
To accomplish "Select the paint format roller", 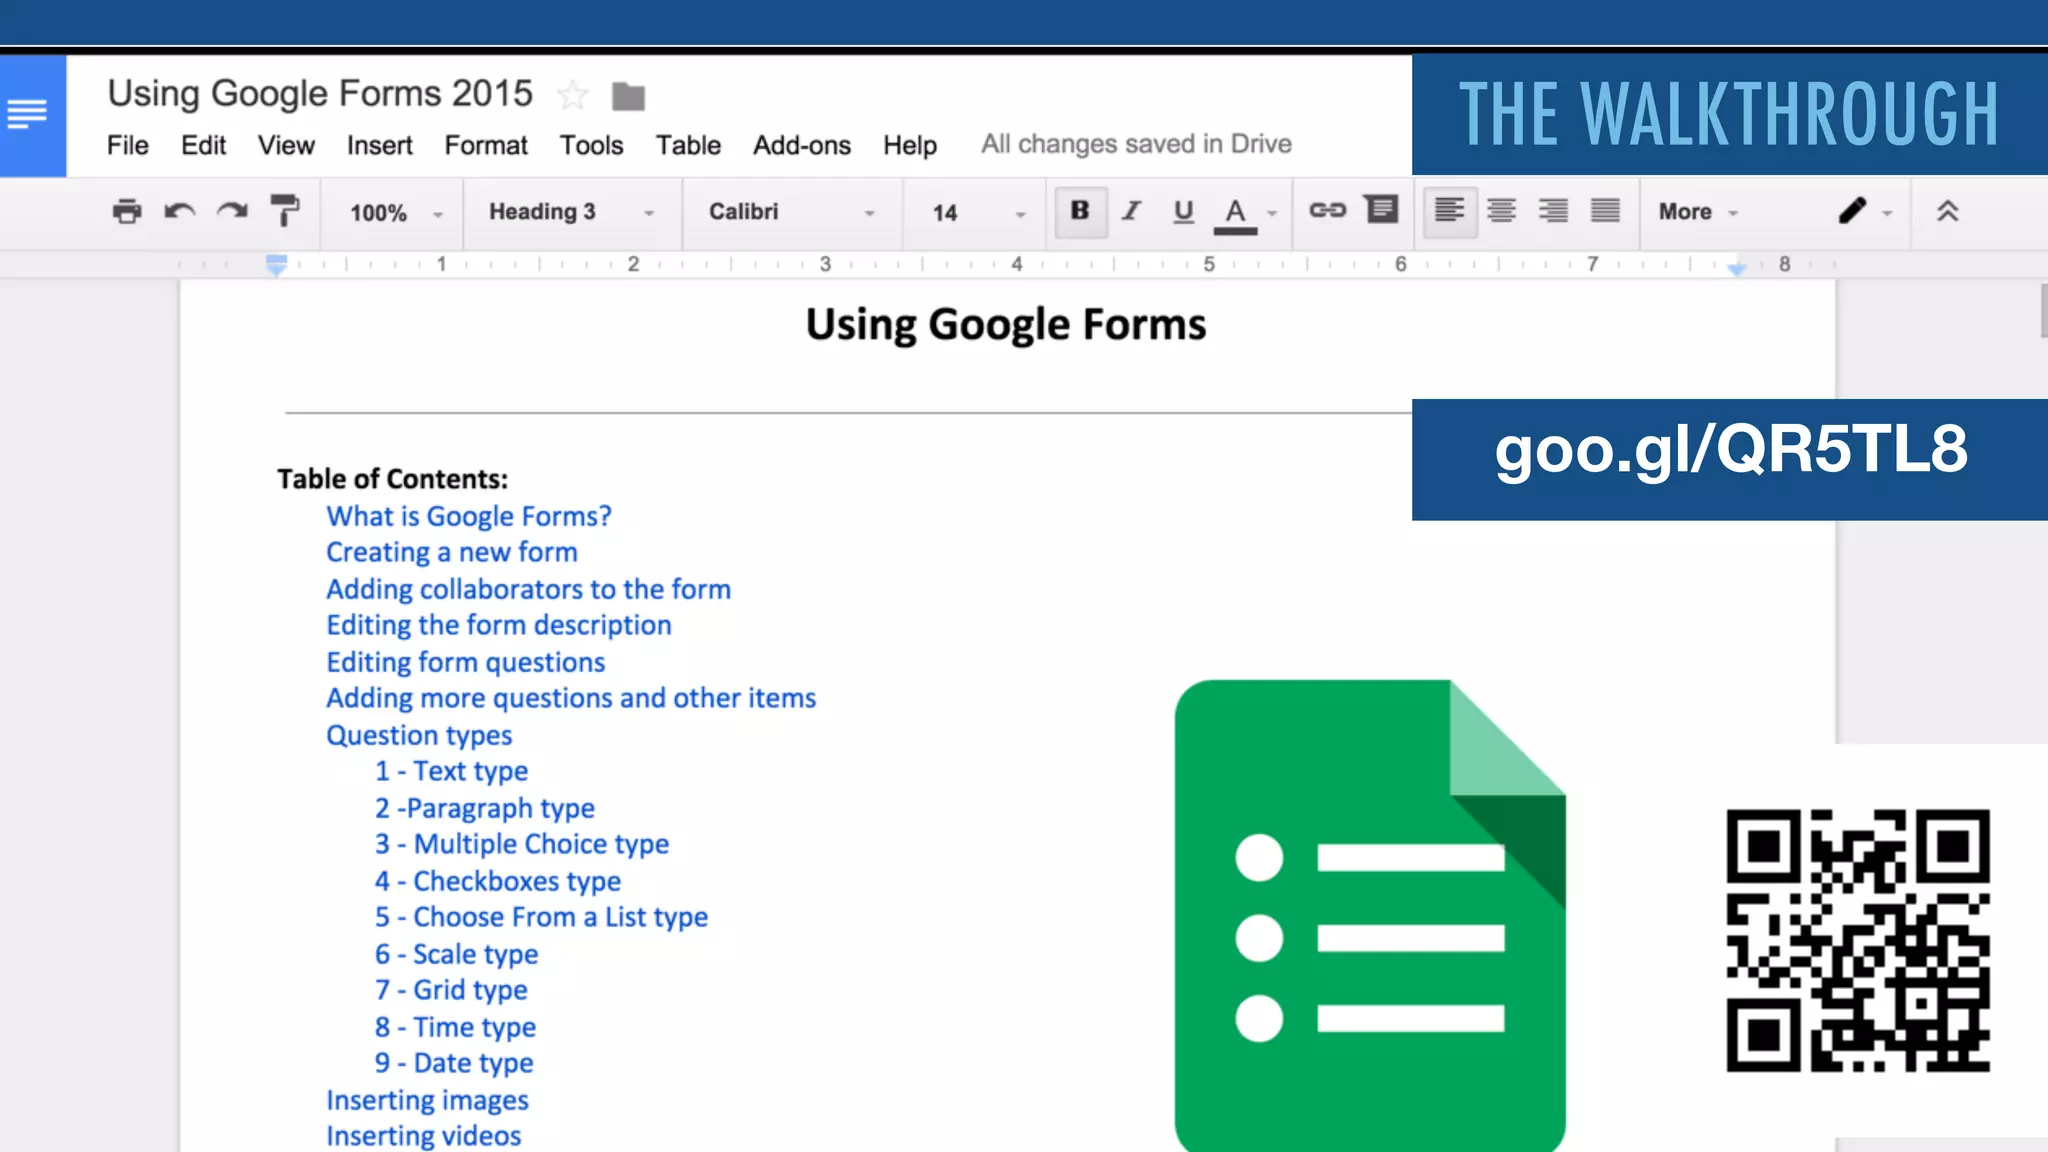I will tap(285, 211).
